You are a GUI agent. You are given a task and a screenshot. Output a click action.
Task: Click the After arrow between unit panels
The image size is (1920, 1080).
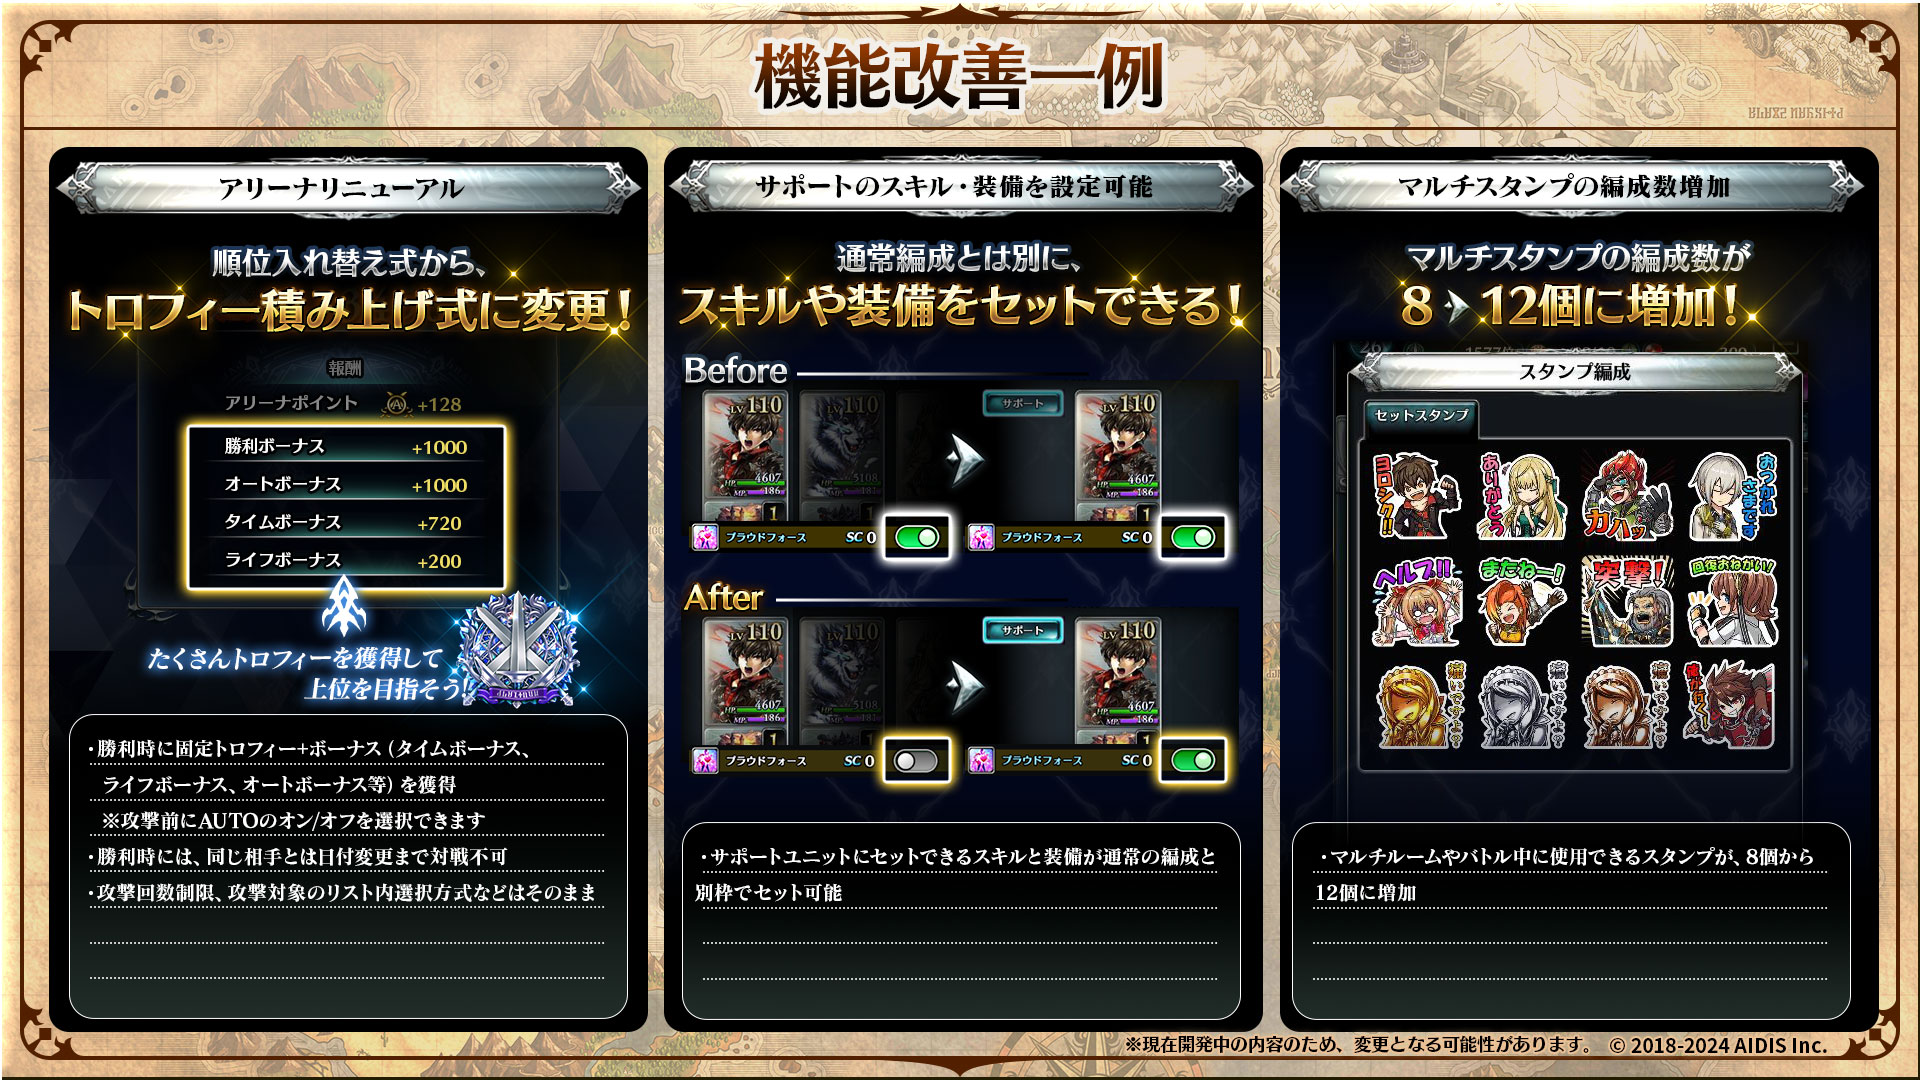tap(966, 685)
